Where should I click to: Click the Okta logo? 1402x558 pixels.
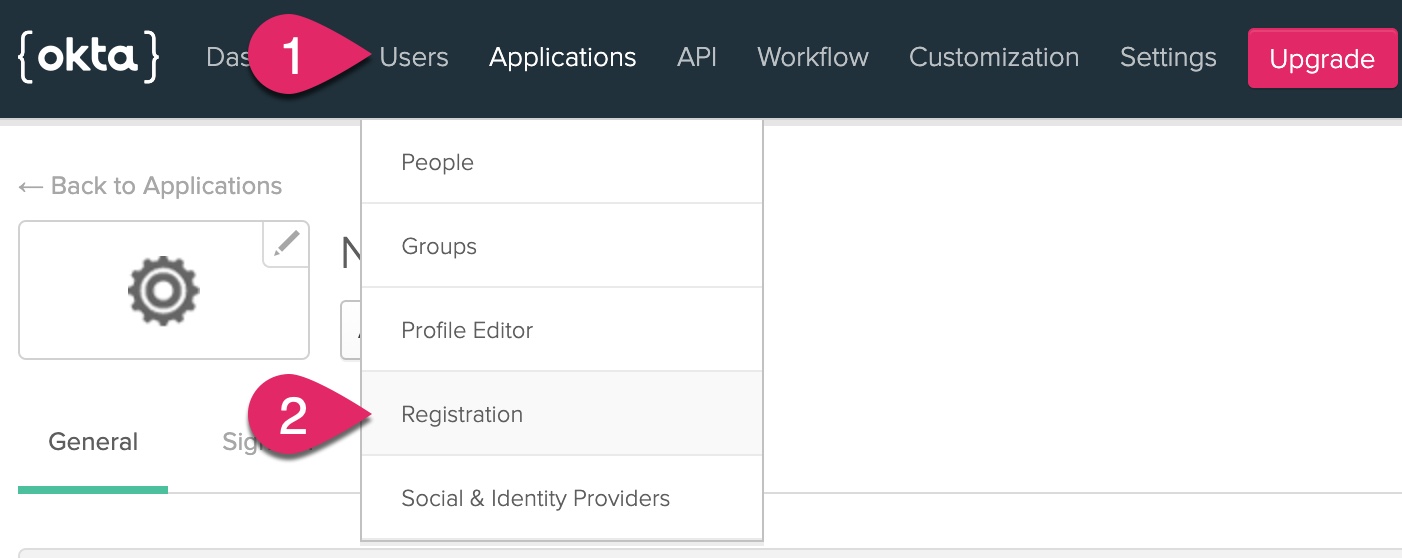click(x=88, y=57)
